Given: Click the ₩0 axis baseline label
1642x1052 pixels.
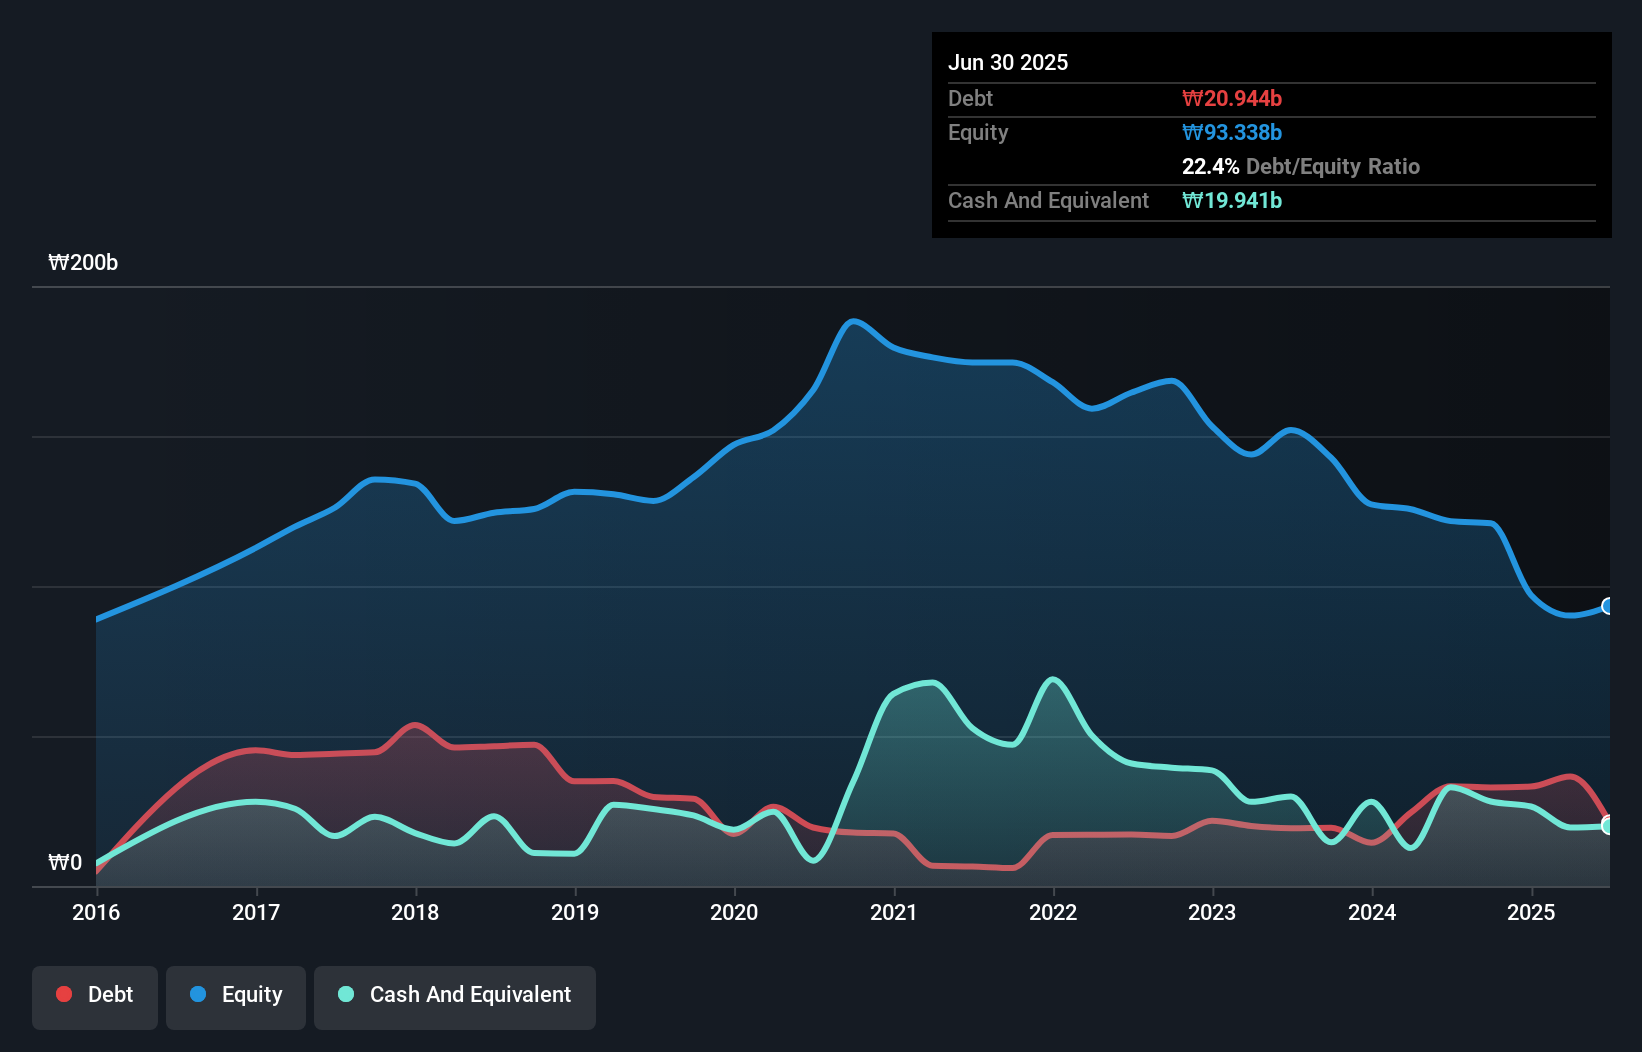Looking at the screenshot, I should (x=64, y=863).
